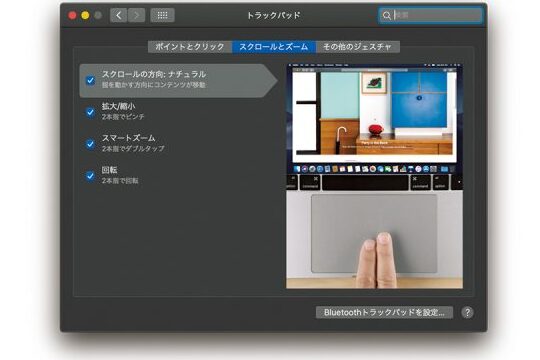The width and height of the screenshot is (540, 360).
Task: Close the トラックパッド window with red button
Action: pos(72,15)
